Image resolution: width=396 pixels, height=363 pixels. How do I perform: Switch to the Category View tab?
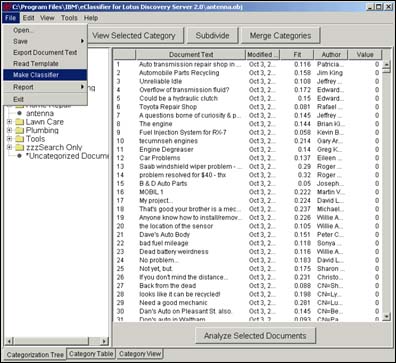tap(140, 354)
